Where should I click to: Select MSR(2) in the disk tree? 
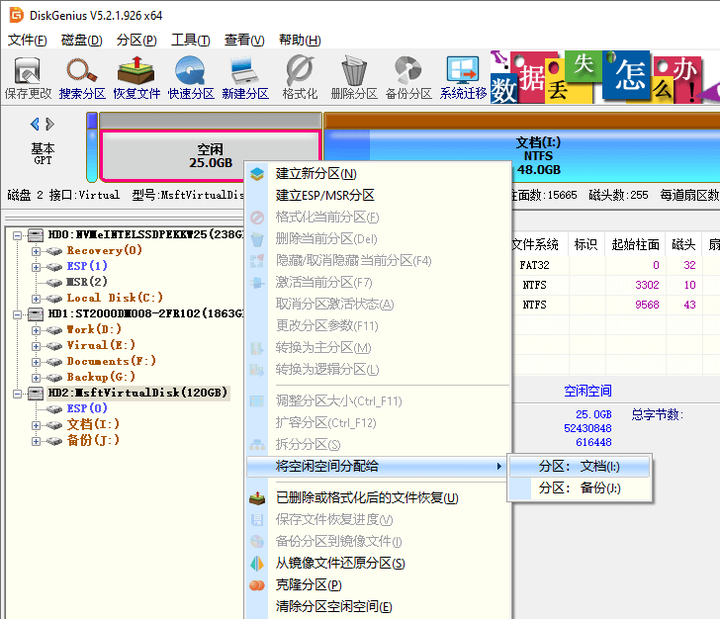[87, 281]
